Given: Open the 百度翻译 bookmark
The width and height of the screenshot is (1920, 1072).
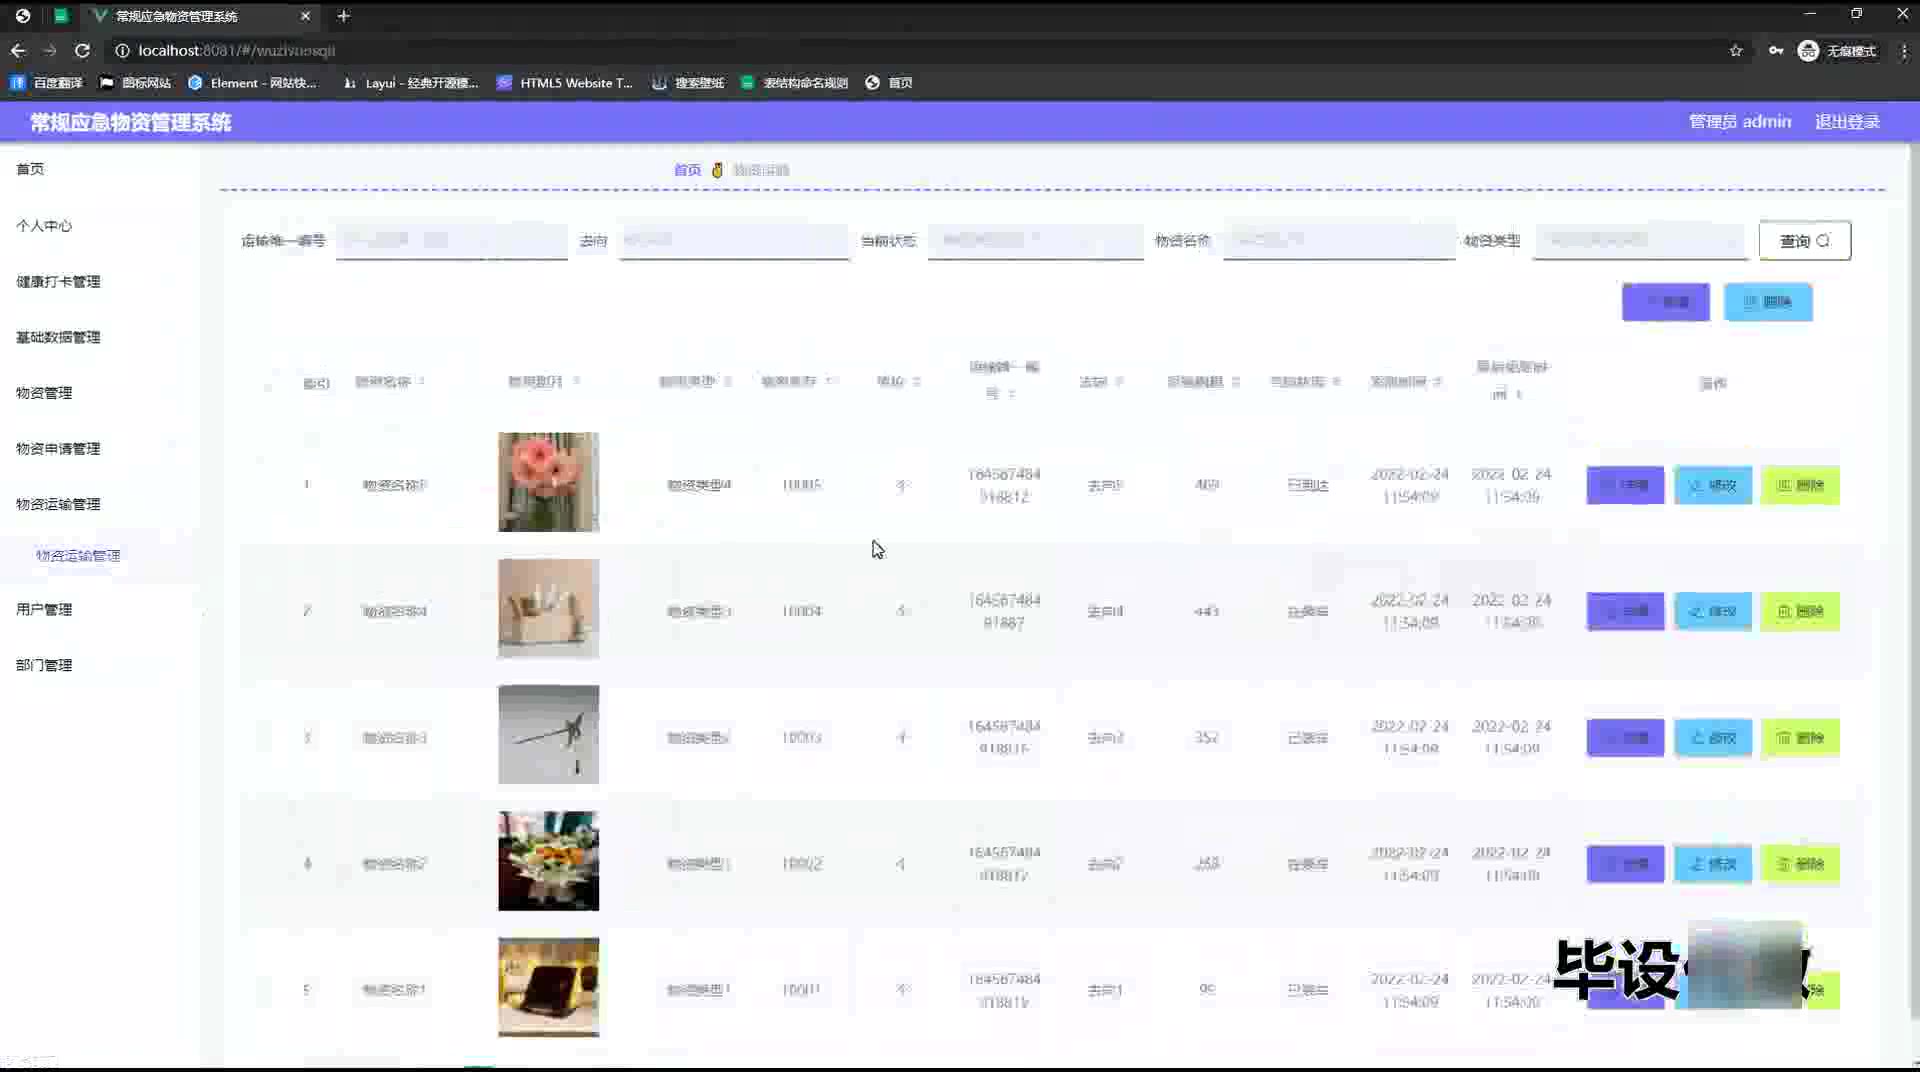Looking at the screenshot, I should click(47, 83).
